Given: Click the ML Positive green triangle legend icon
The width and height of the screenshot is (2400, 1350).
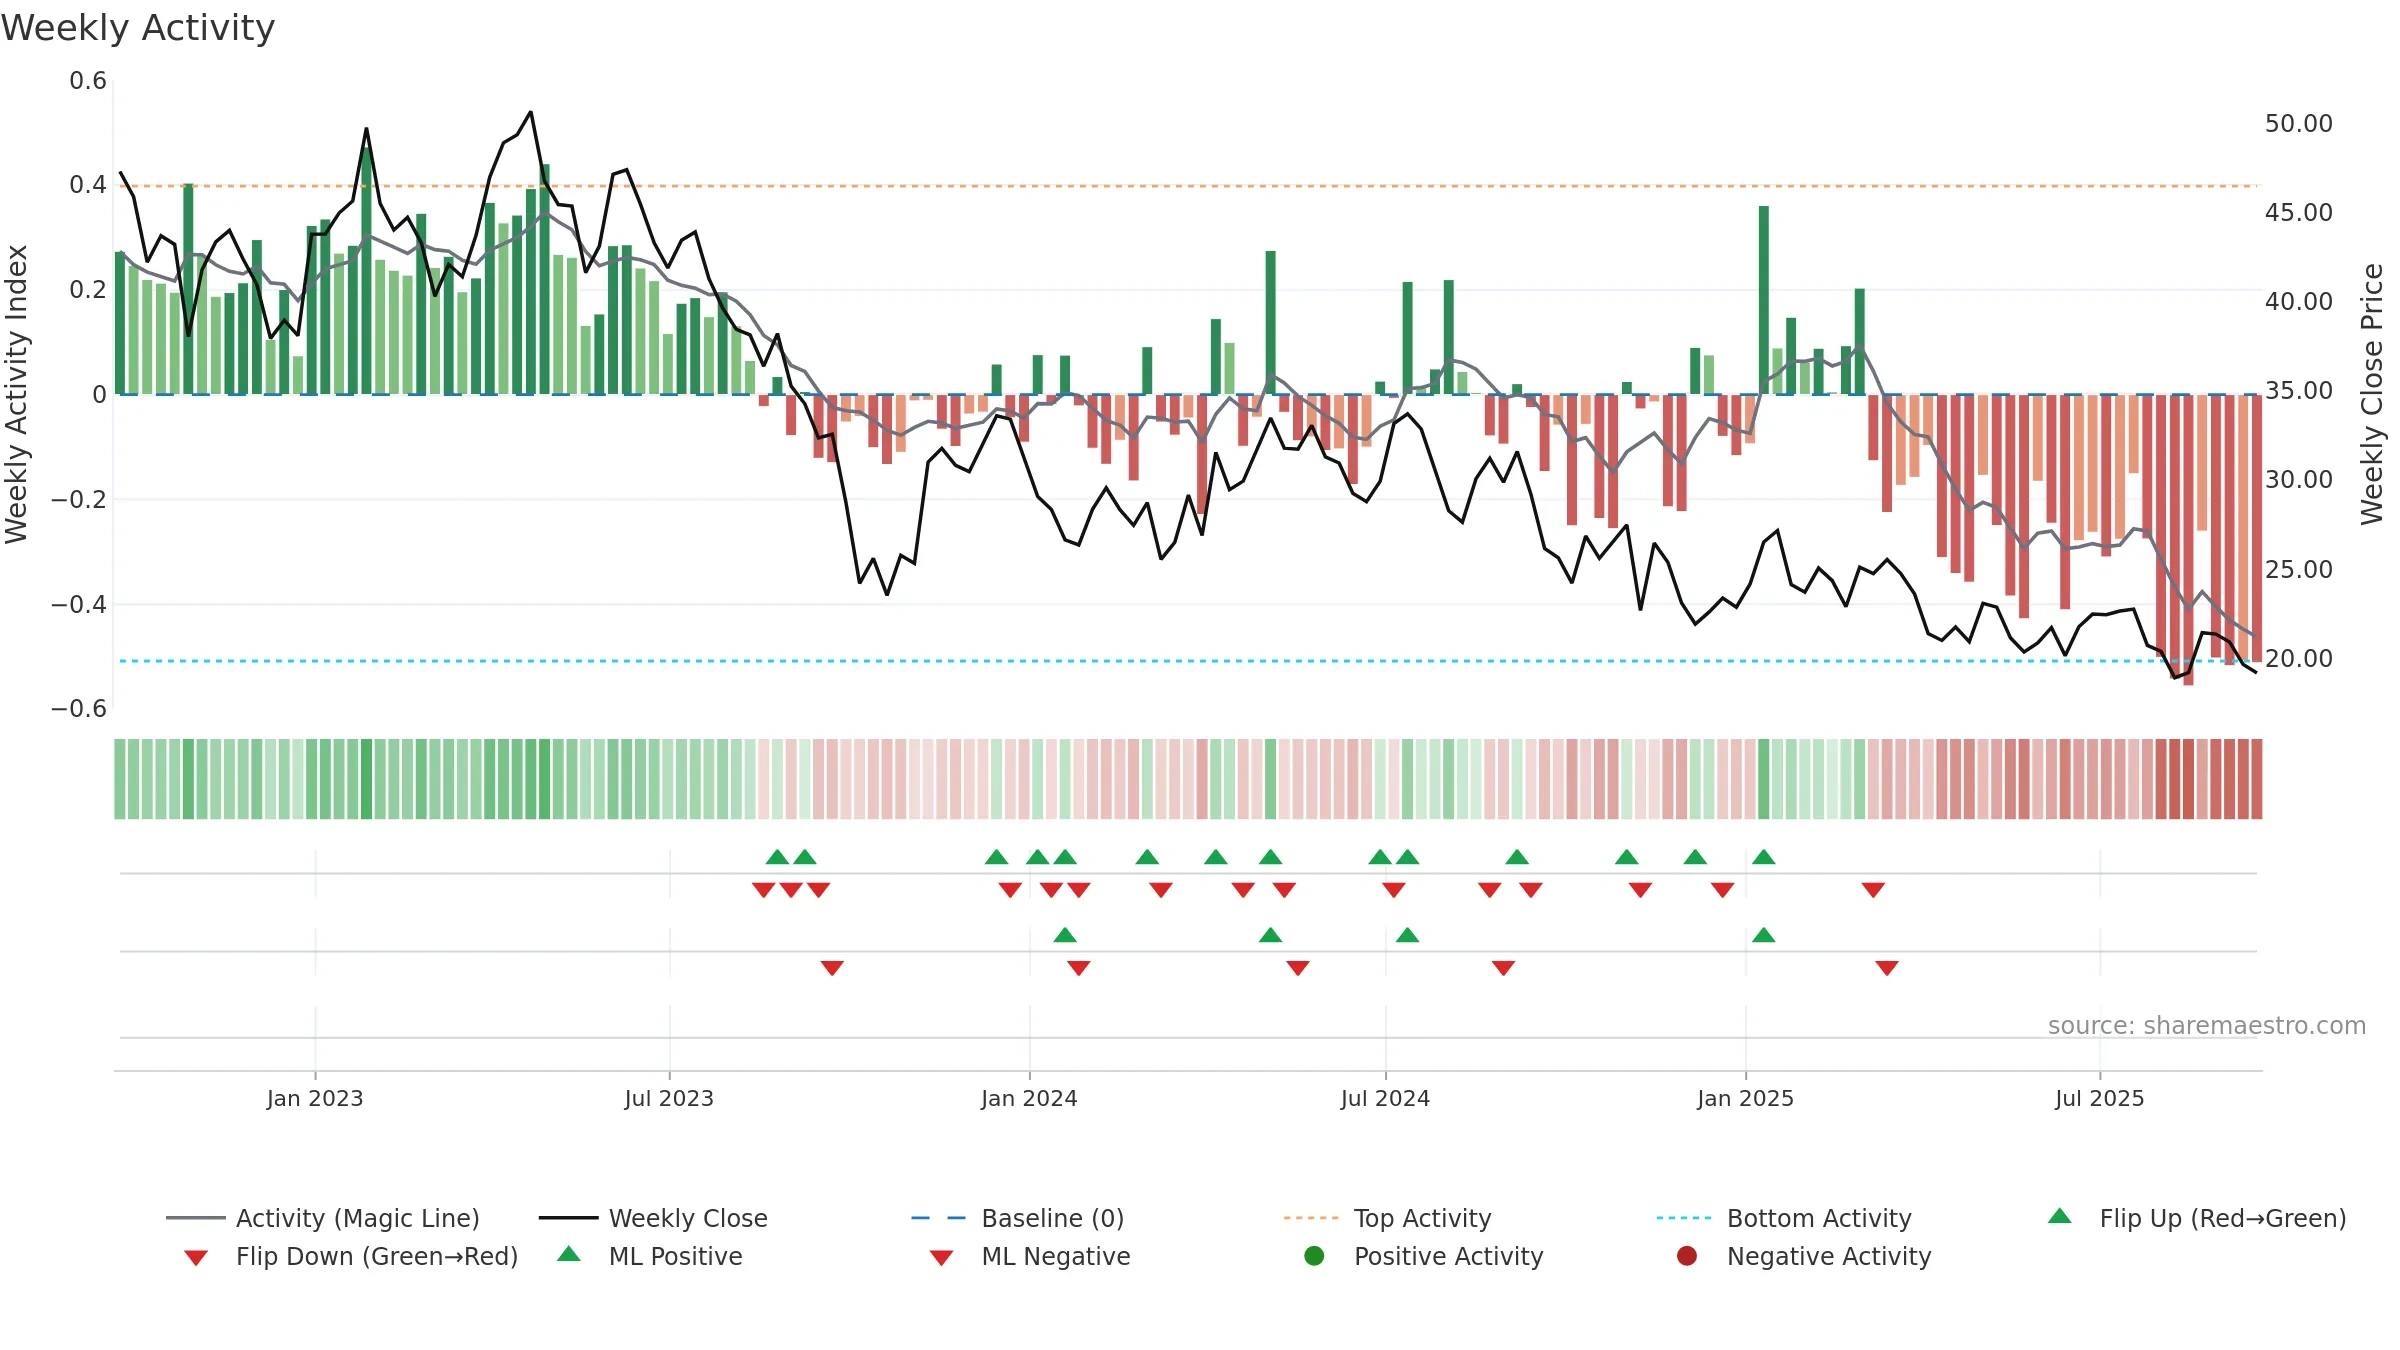Looking at the screenshot, I should coord(569,1254).
